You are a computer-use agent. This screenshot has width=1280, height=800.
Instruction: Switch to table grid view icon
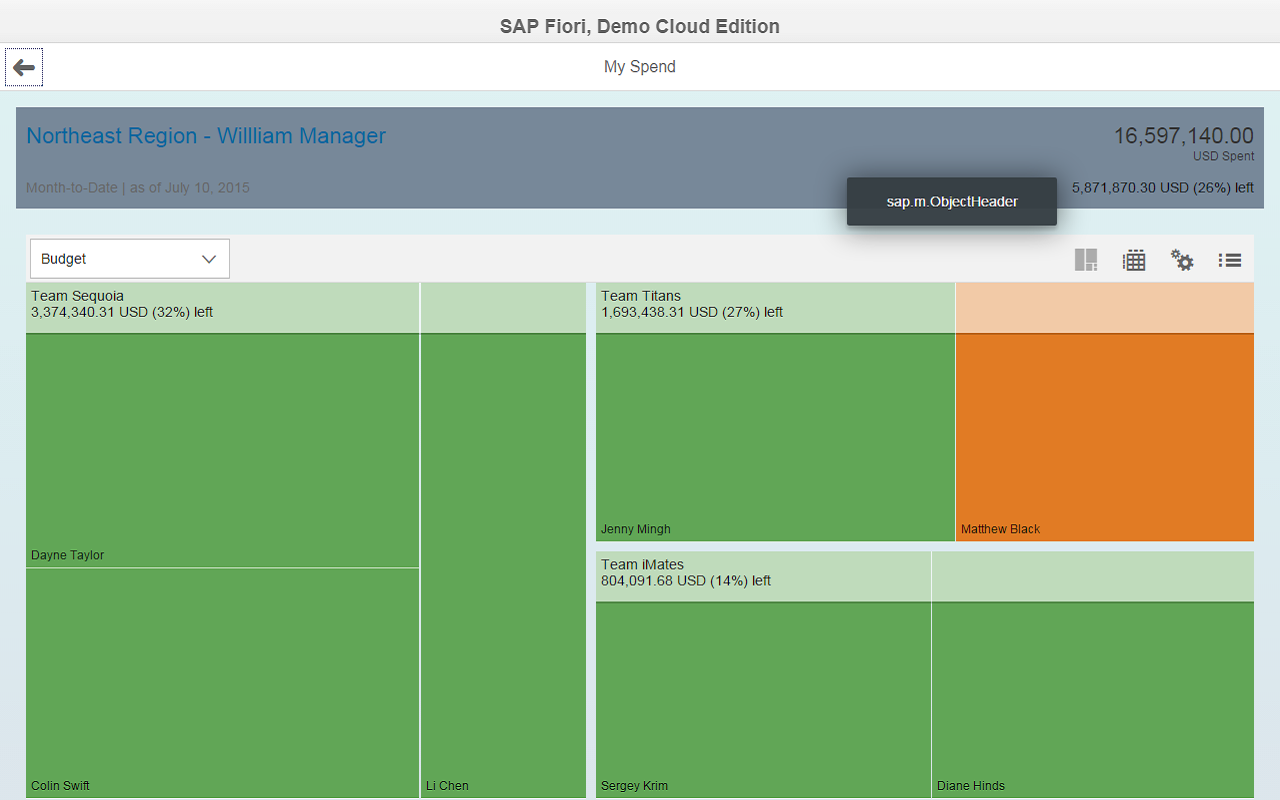pos(1134,260)
